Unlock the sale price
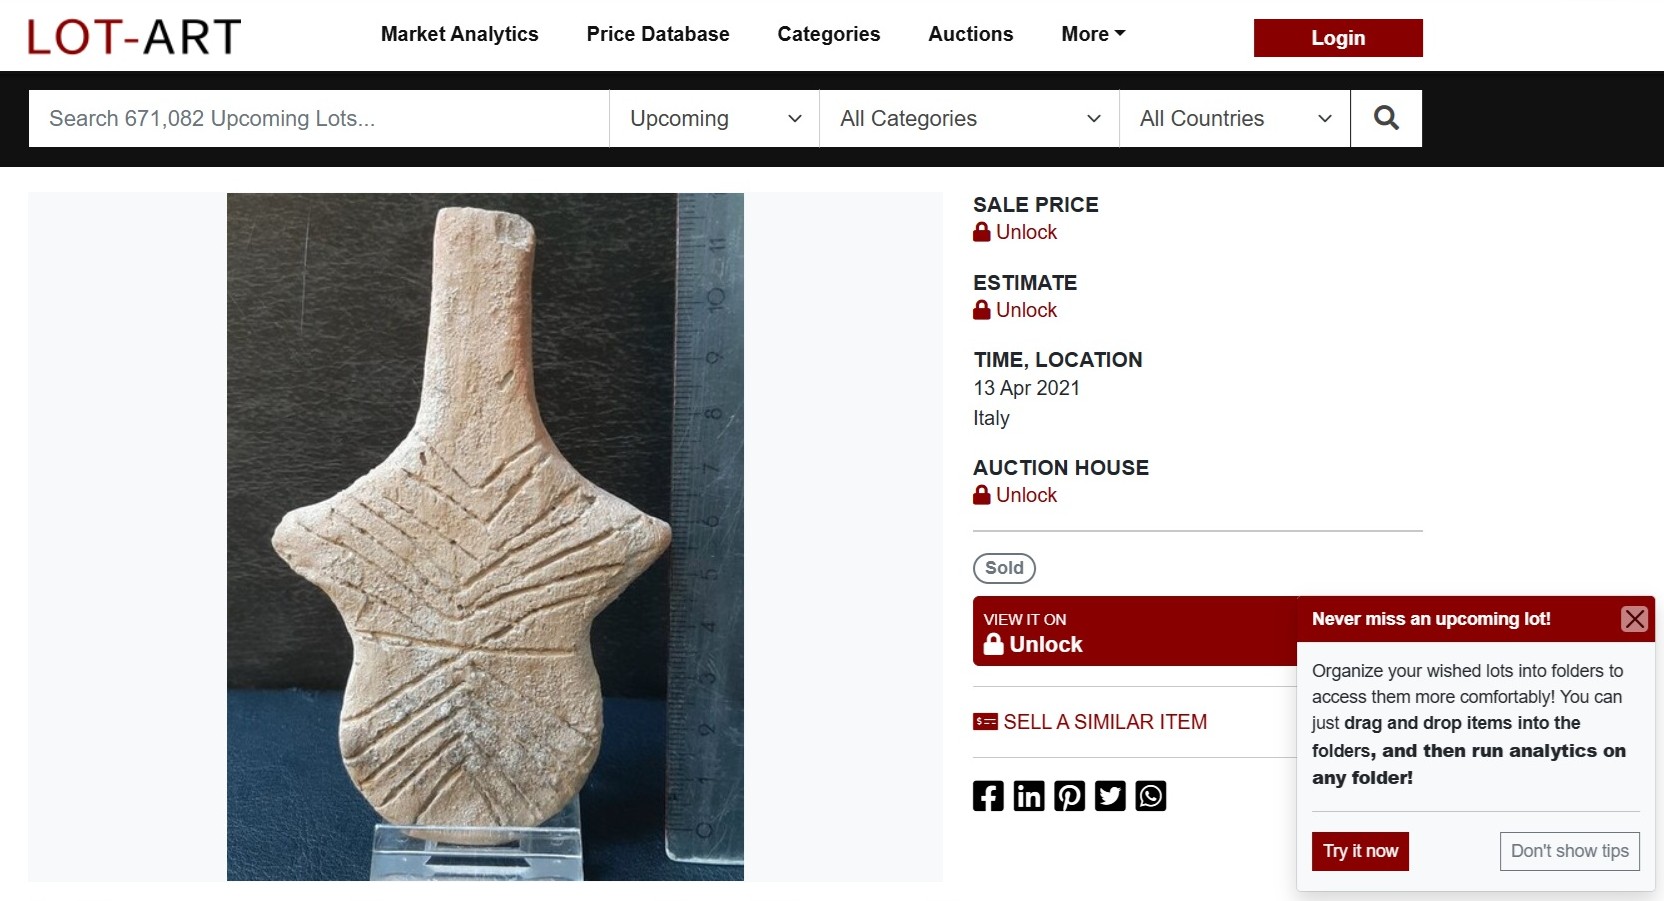This screenshot has width=1664, height=901. [x=1025, y=232]
